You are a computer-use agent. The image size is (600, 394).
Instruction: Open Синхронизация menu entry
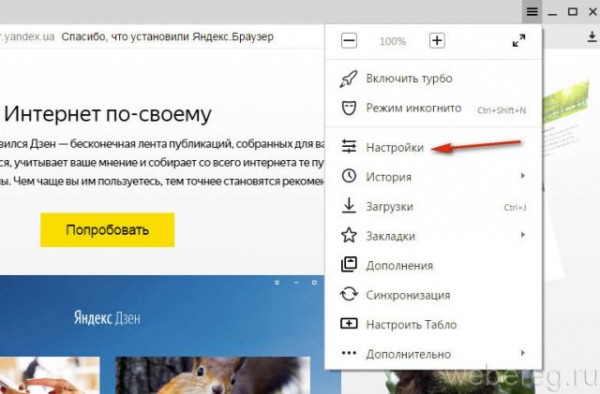pyautogui.click(x=434, y=295)
